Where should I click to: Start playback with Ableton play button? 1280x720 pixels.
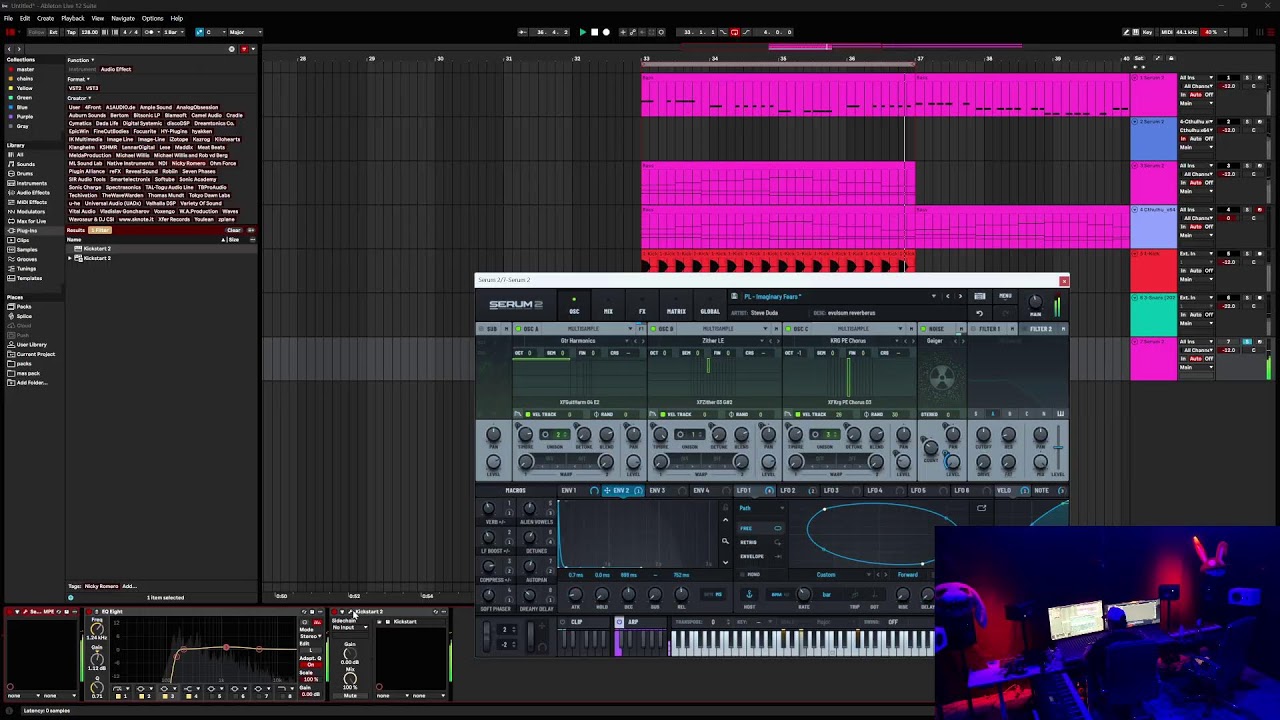(582, 32)
